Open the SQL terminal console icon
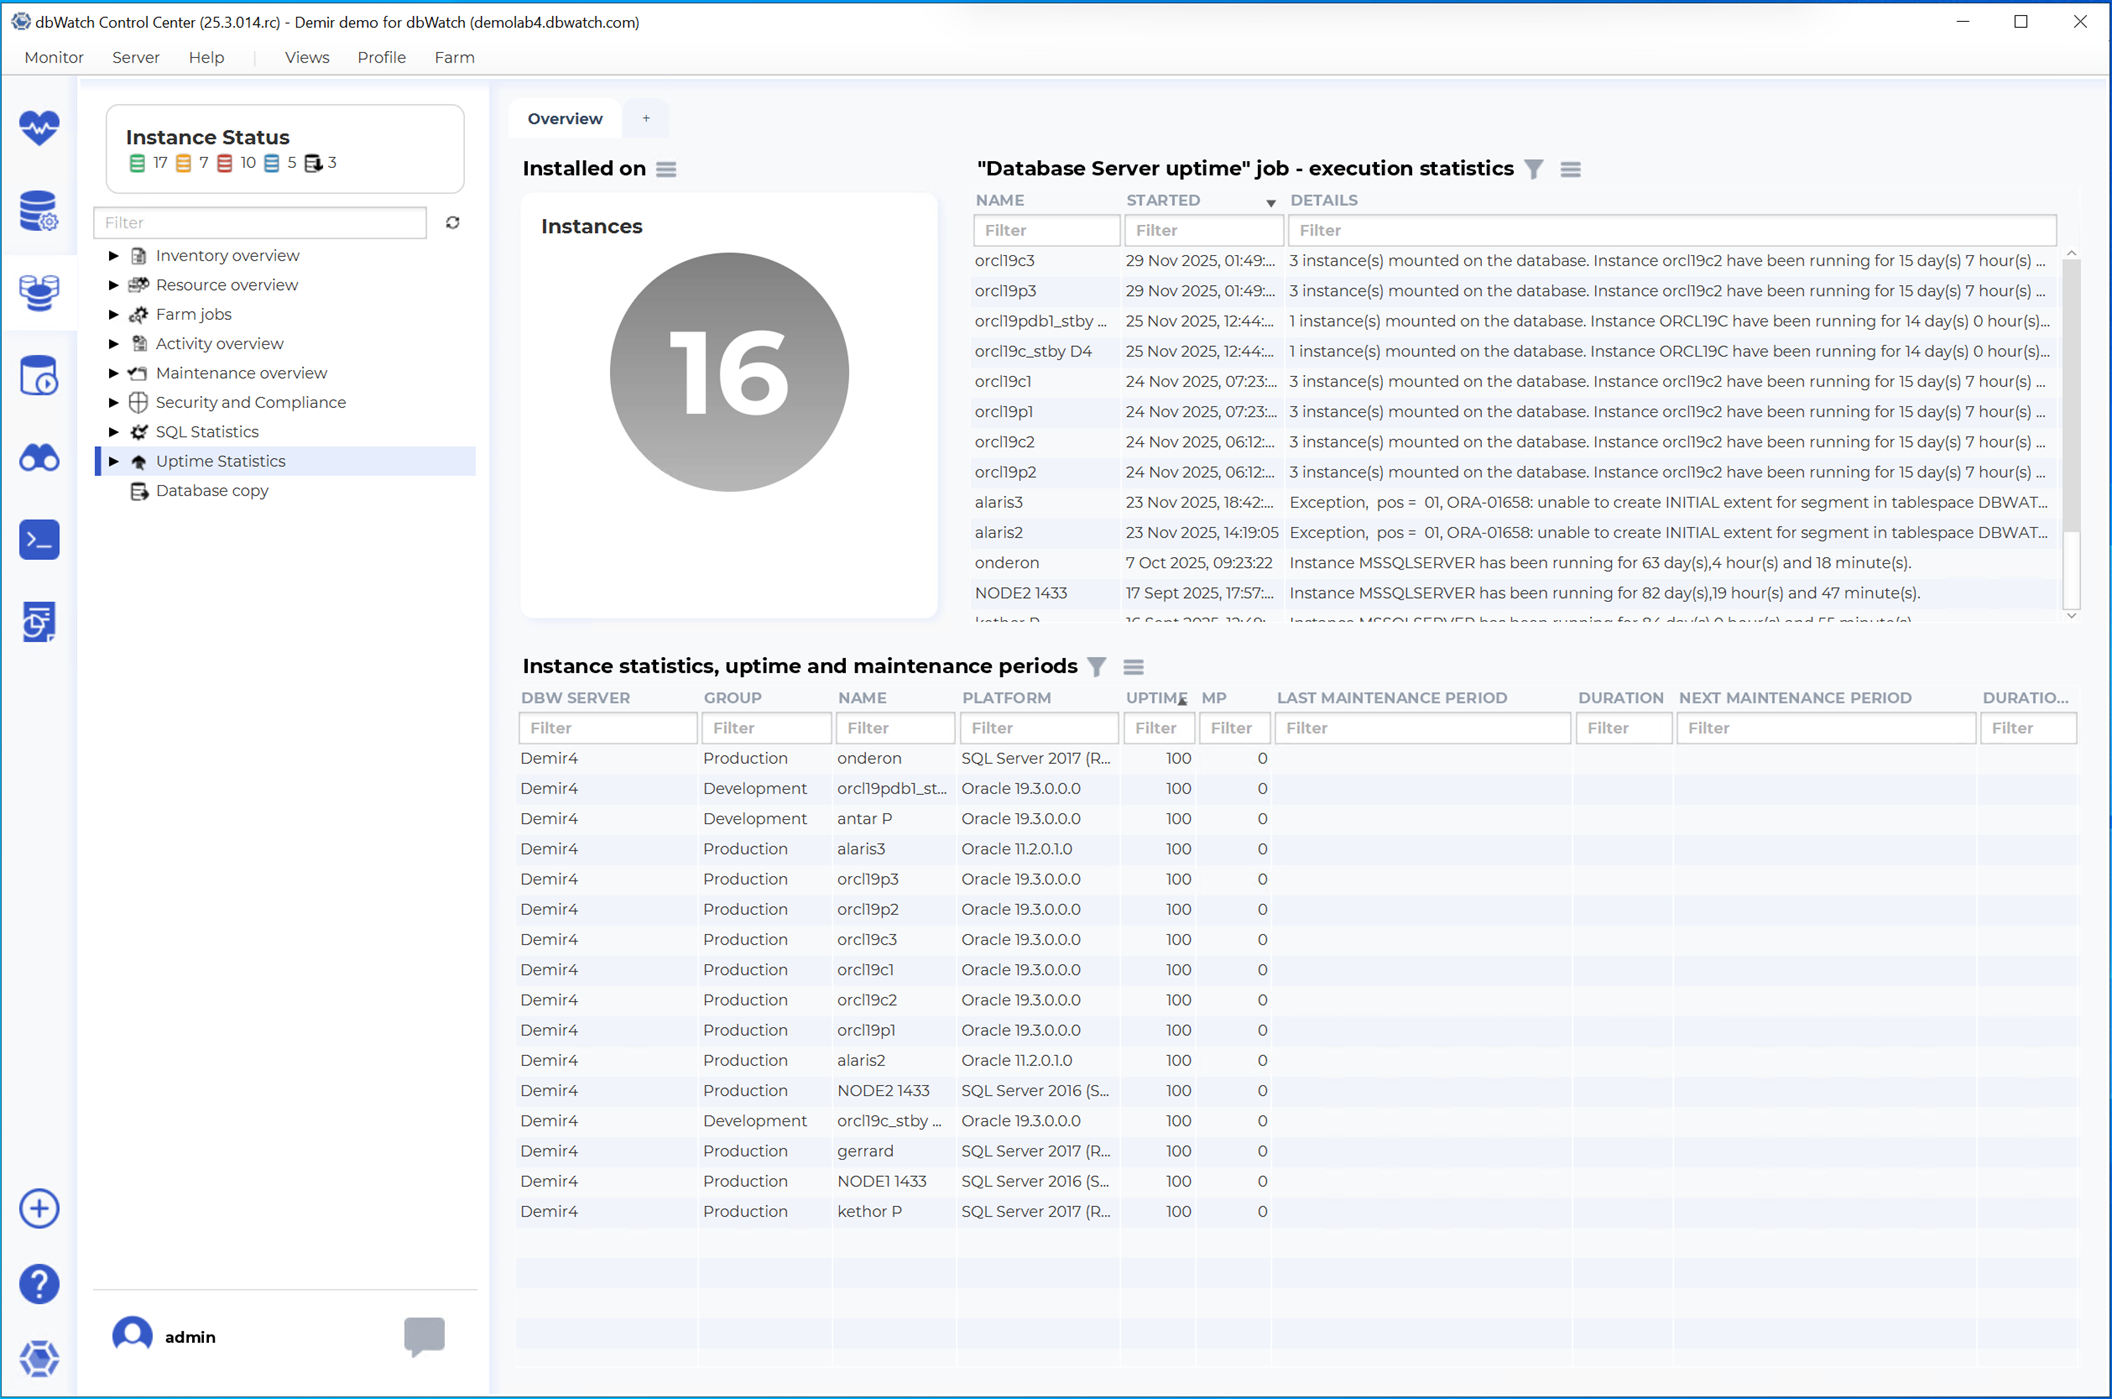The image size is (2112, 1399). pos(39,540)
